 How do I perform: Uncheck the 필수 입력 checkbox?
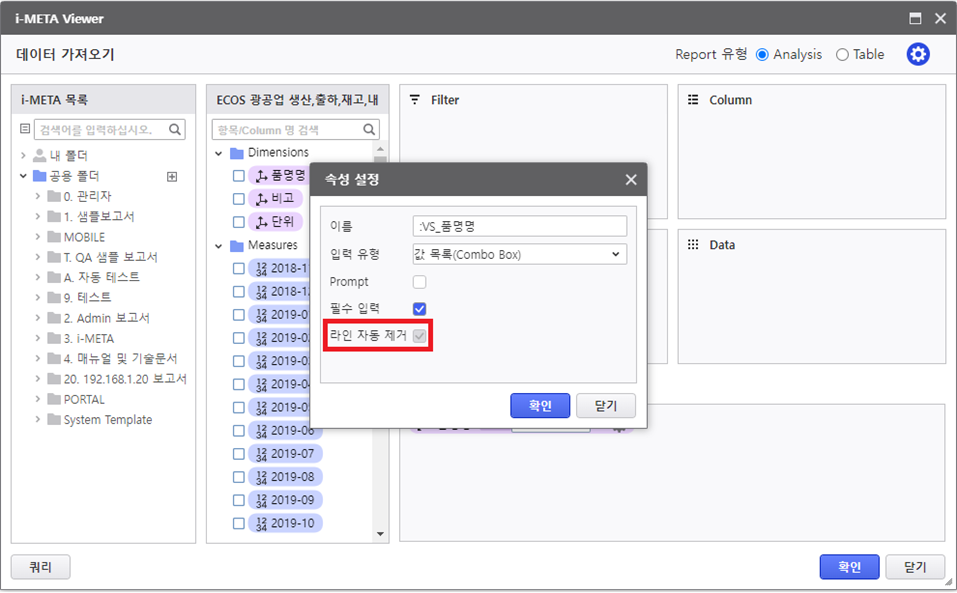(420, 309)
